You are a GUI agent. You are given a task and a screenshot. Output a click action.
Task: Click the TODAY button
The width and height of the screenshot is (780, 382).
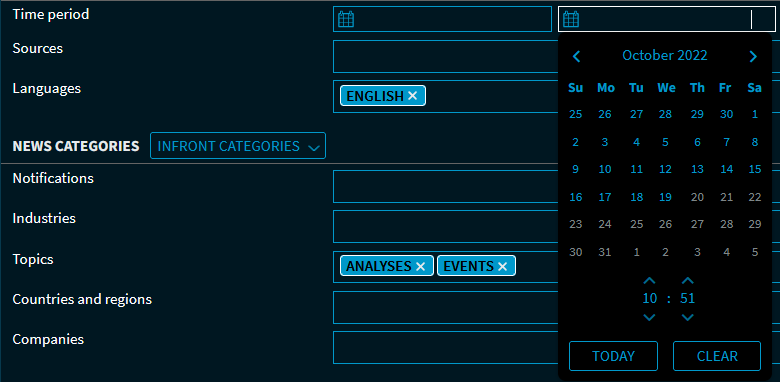tap(613, 356)
